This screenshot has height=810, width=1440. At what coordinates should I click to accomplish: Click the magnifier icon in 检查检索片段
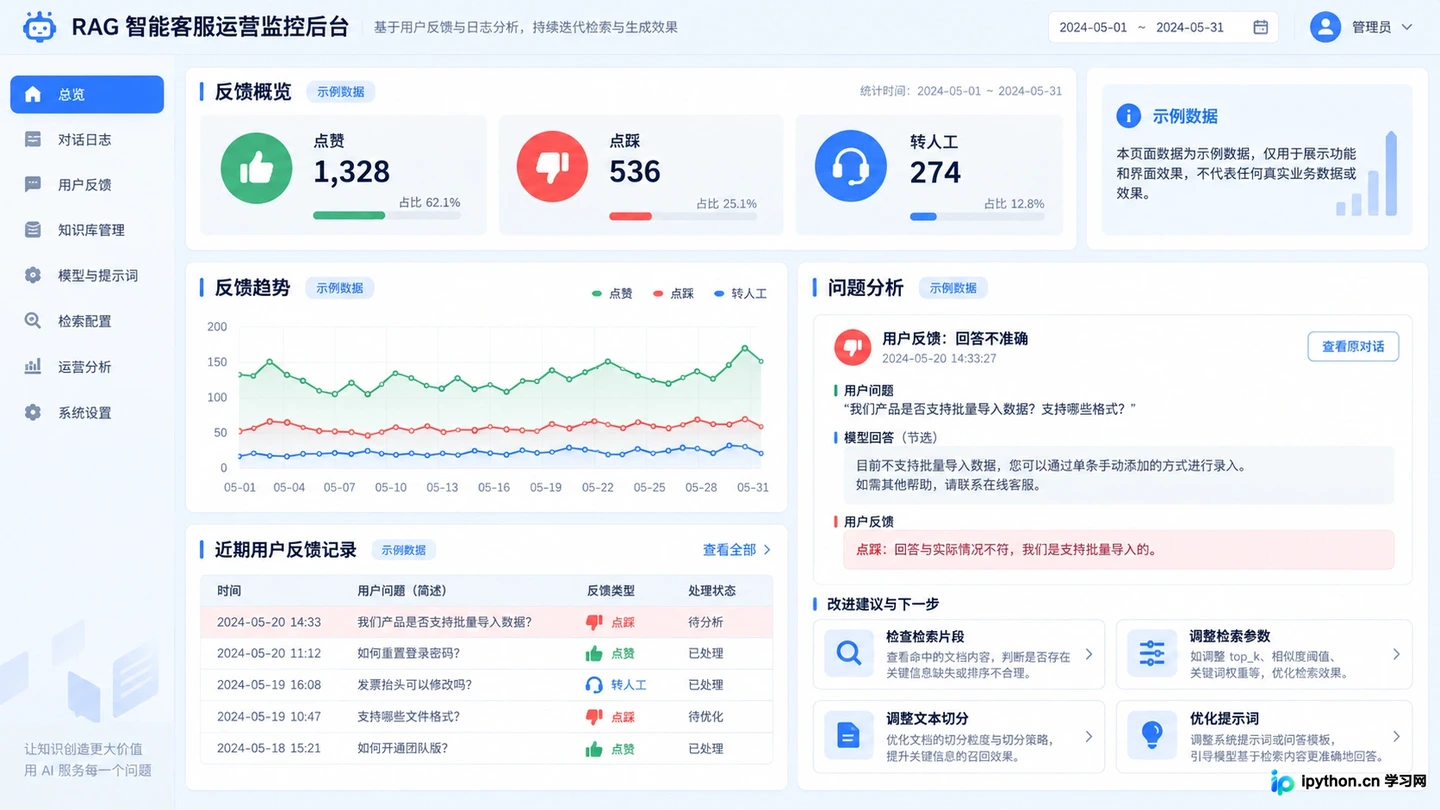pos(849,654)
